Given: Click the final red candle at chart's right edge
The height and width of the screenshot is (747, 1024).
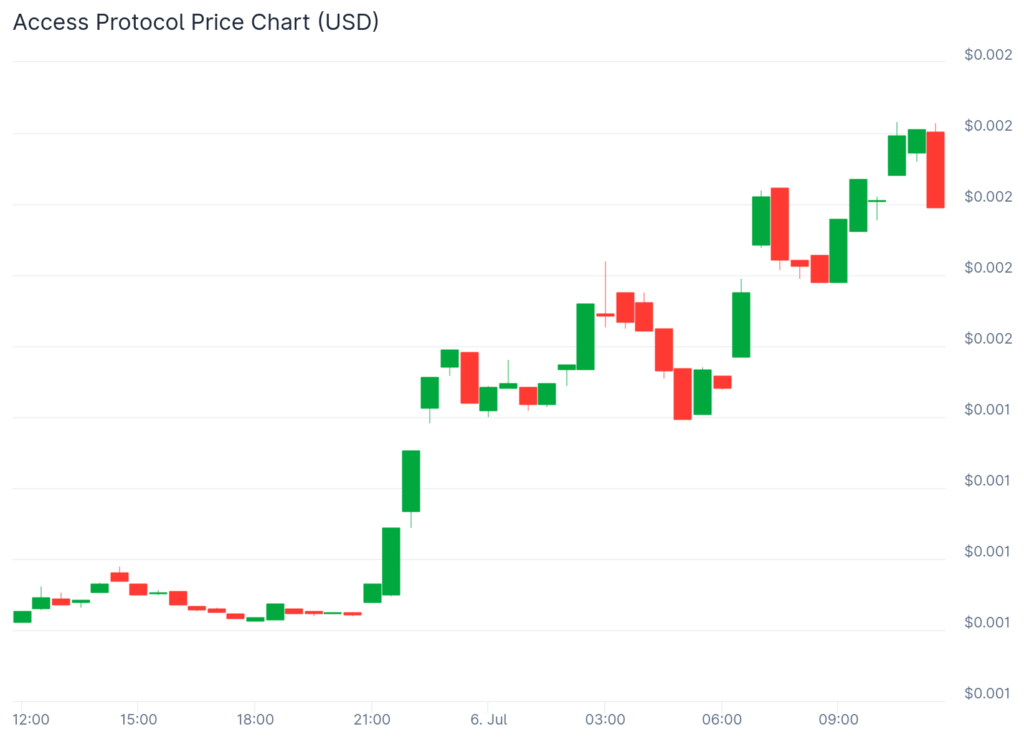Looking at the screenshot, I should 936,169.
